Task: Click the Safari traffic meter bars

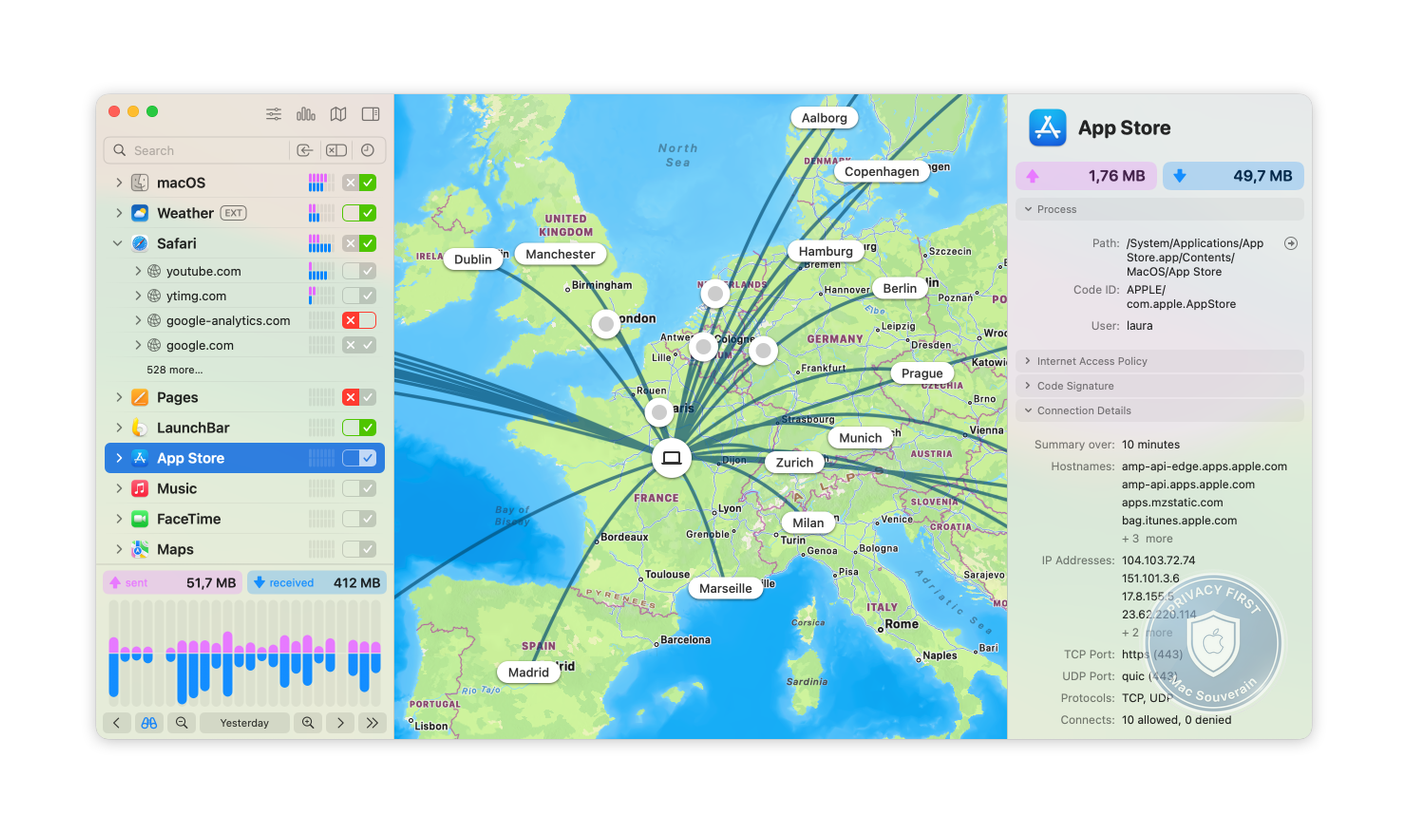Action: click(x=321, y=243)
